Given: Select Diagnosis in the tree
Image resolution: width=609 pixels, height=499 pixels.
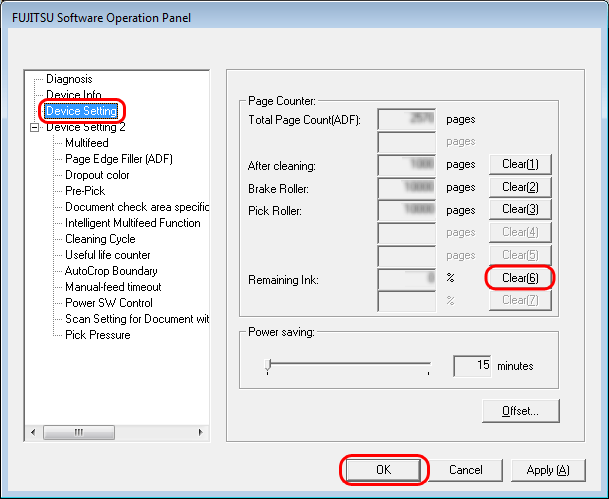Looking at the screenshot, I should (x=69, y=79).
